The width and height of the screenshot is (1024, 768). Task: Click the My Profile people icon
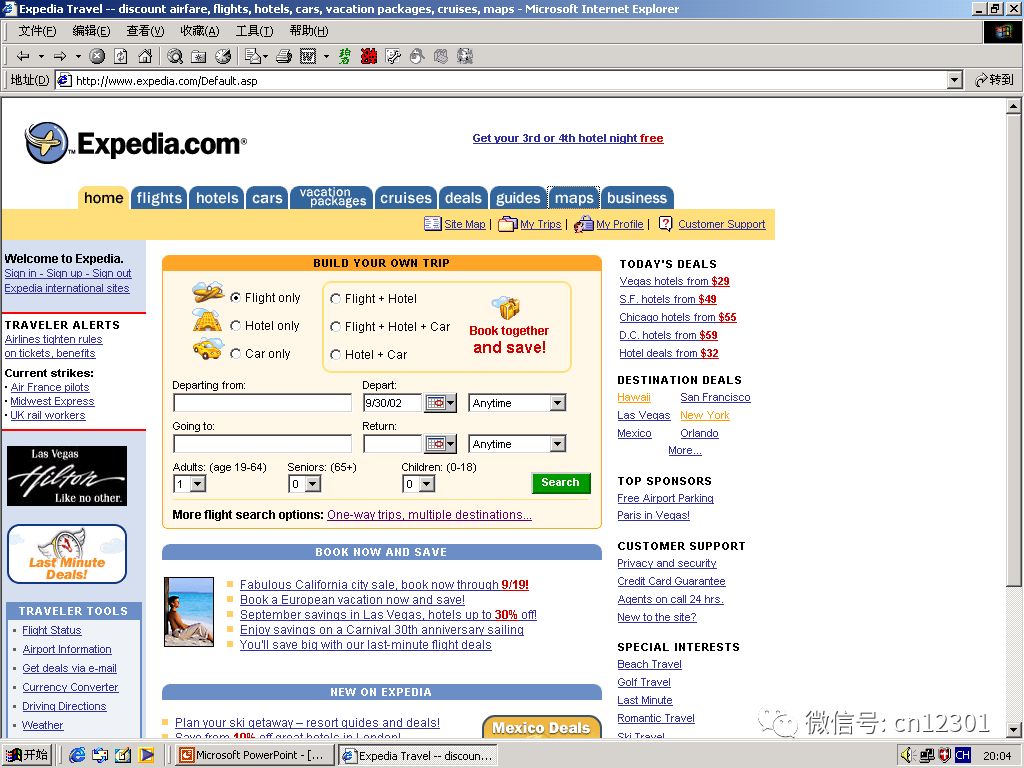583,224
